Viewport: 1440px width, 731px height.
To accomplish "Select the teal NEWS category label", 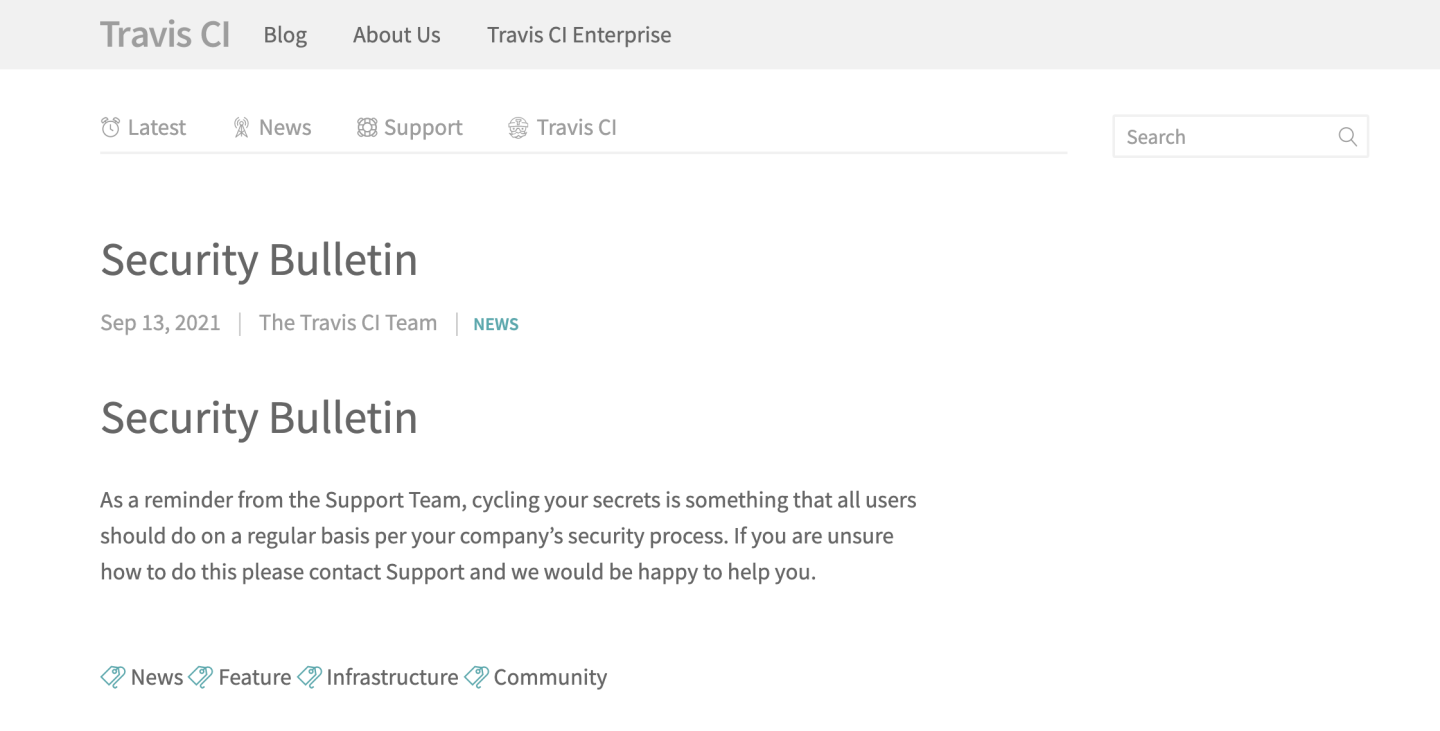I will [496, 324].
